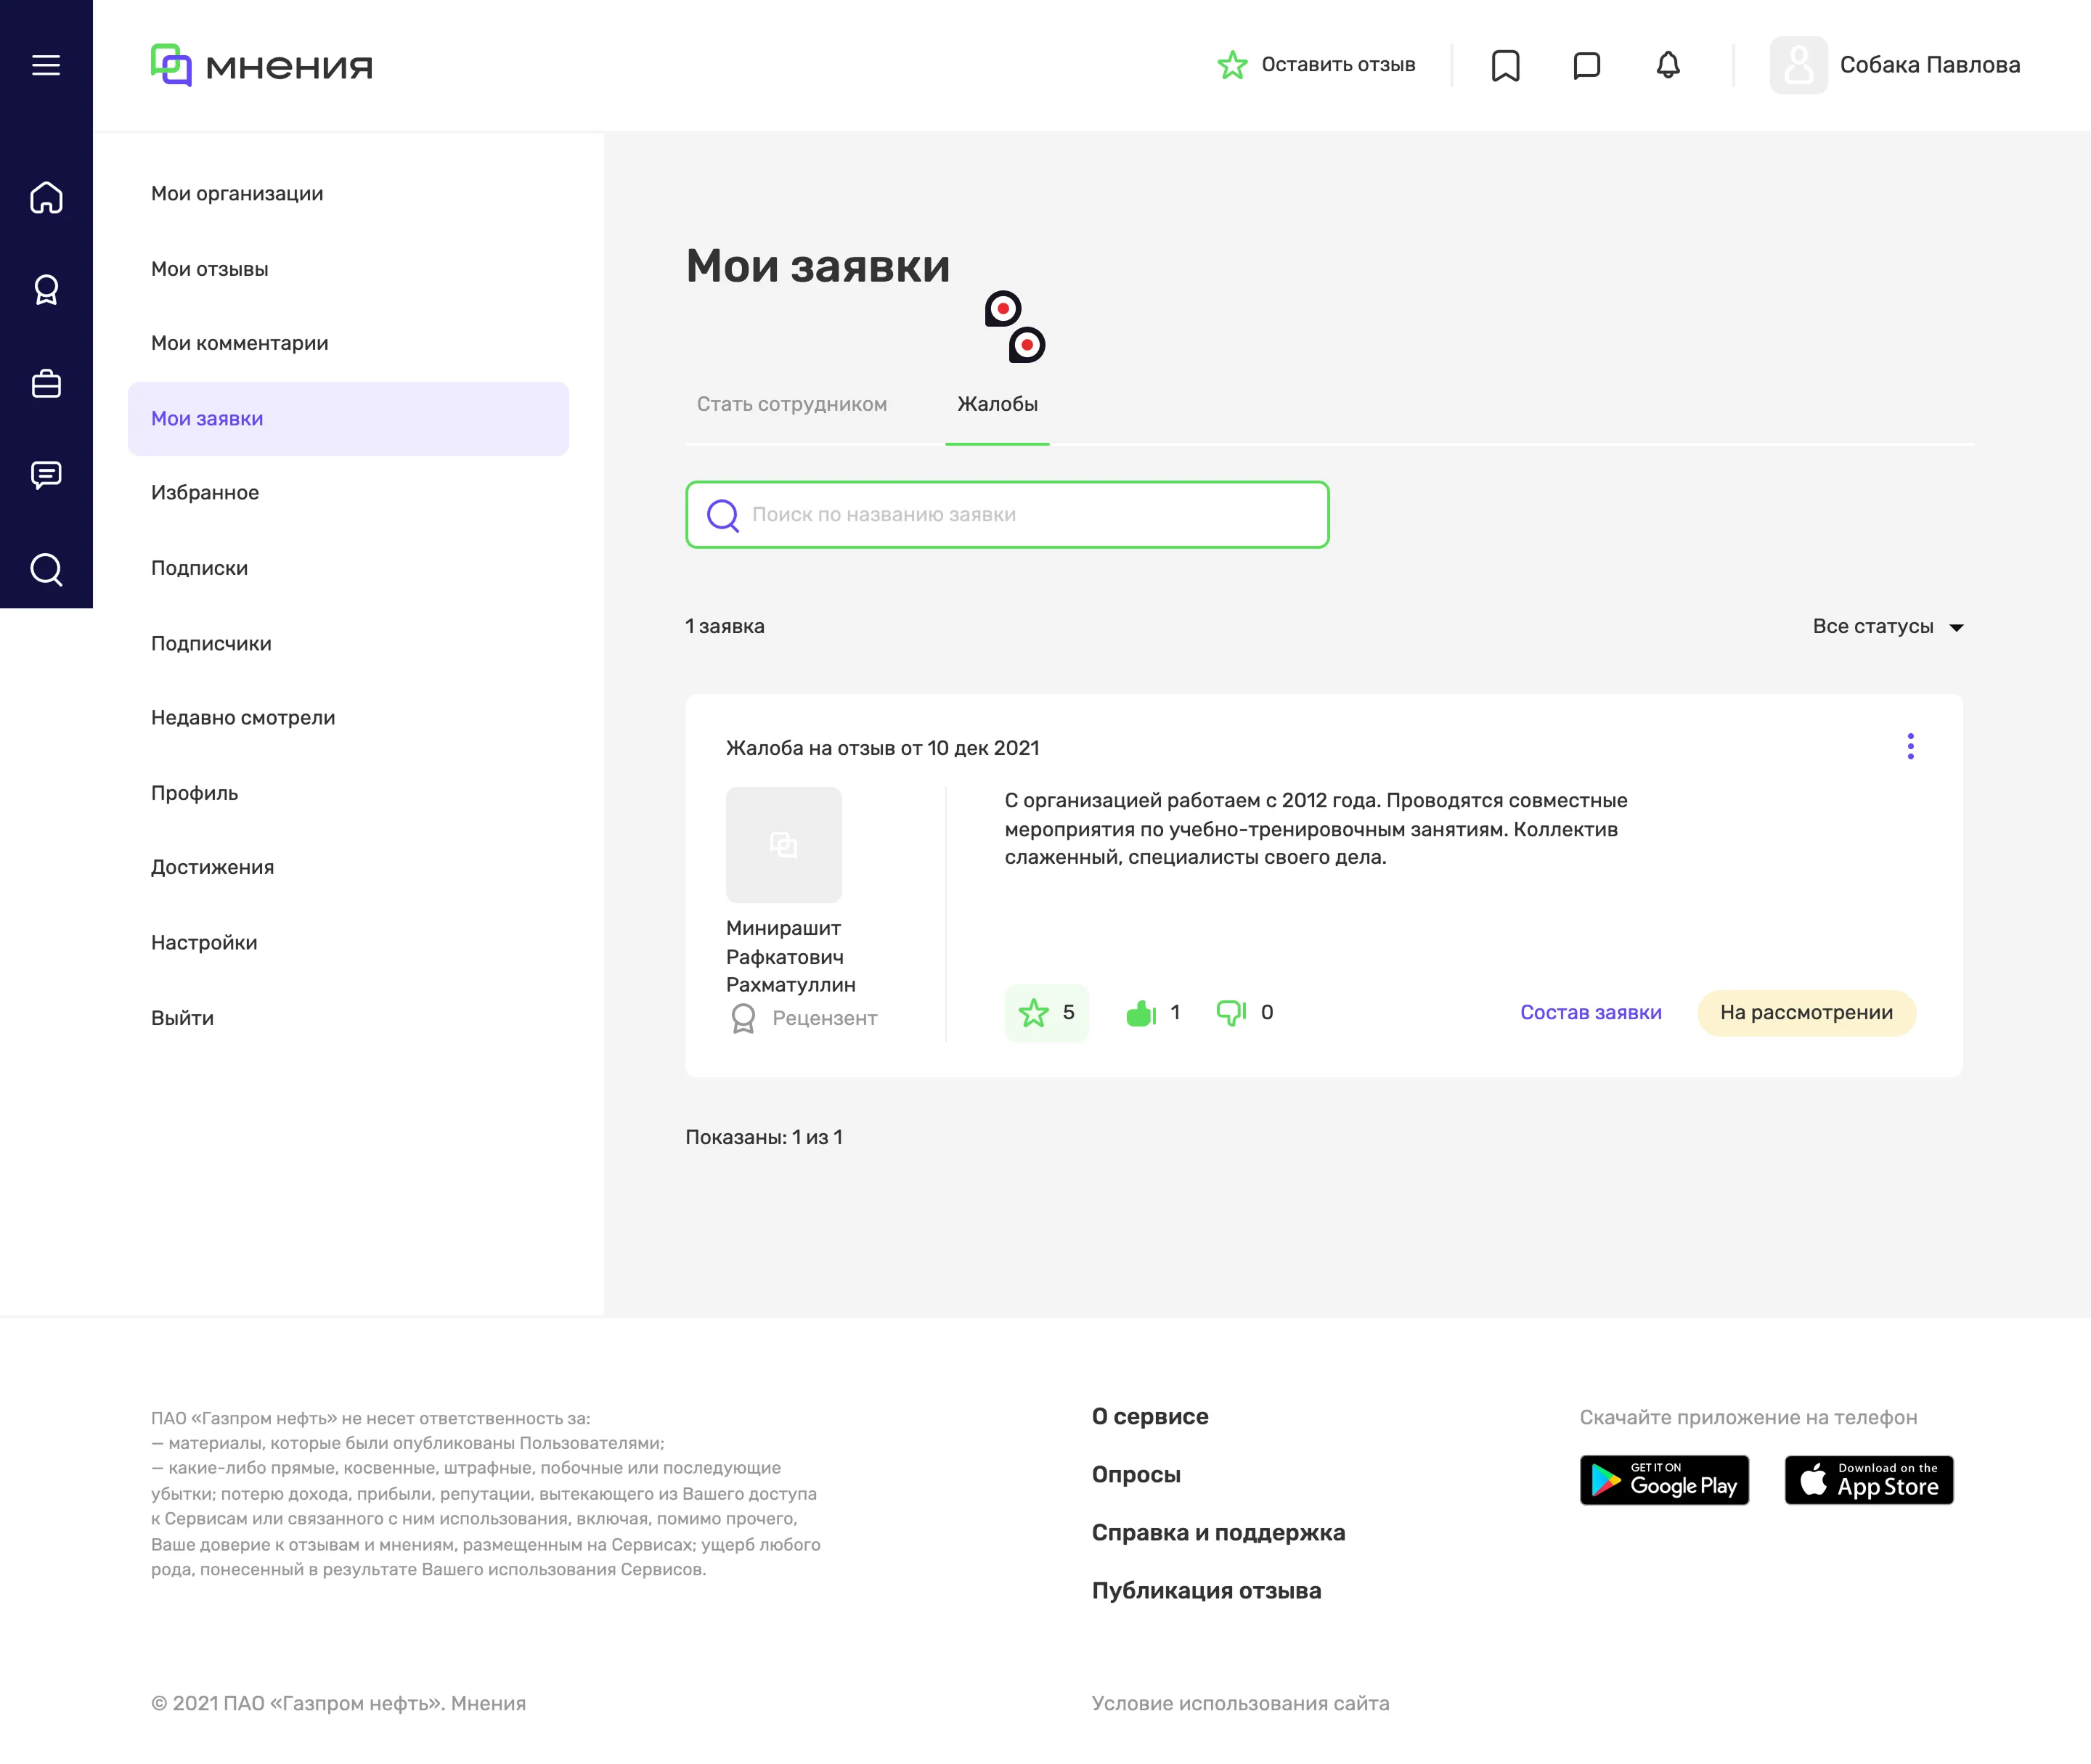This screenshot has width=2091, height=1764.
Task: Toggle the bookmark icon in the top bar
Action: click(1506, 65)
